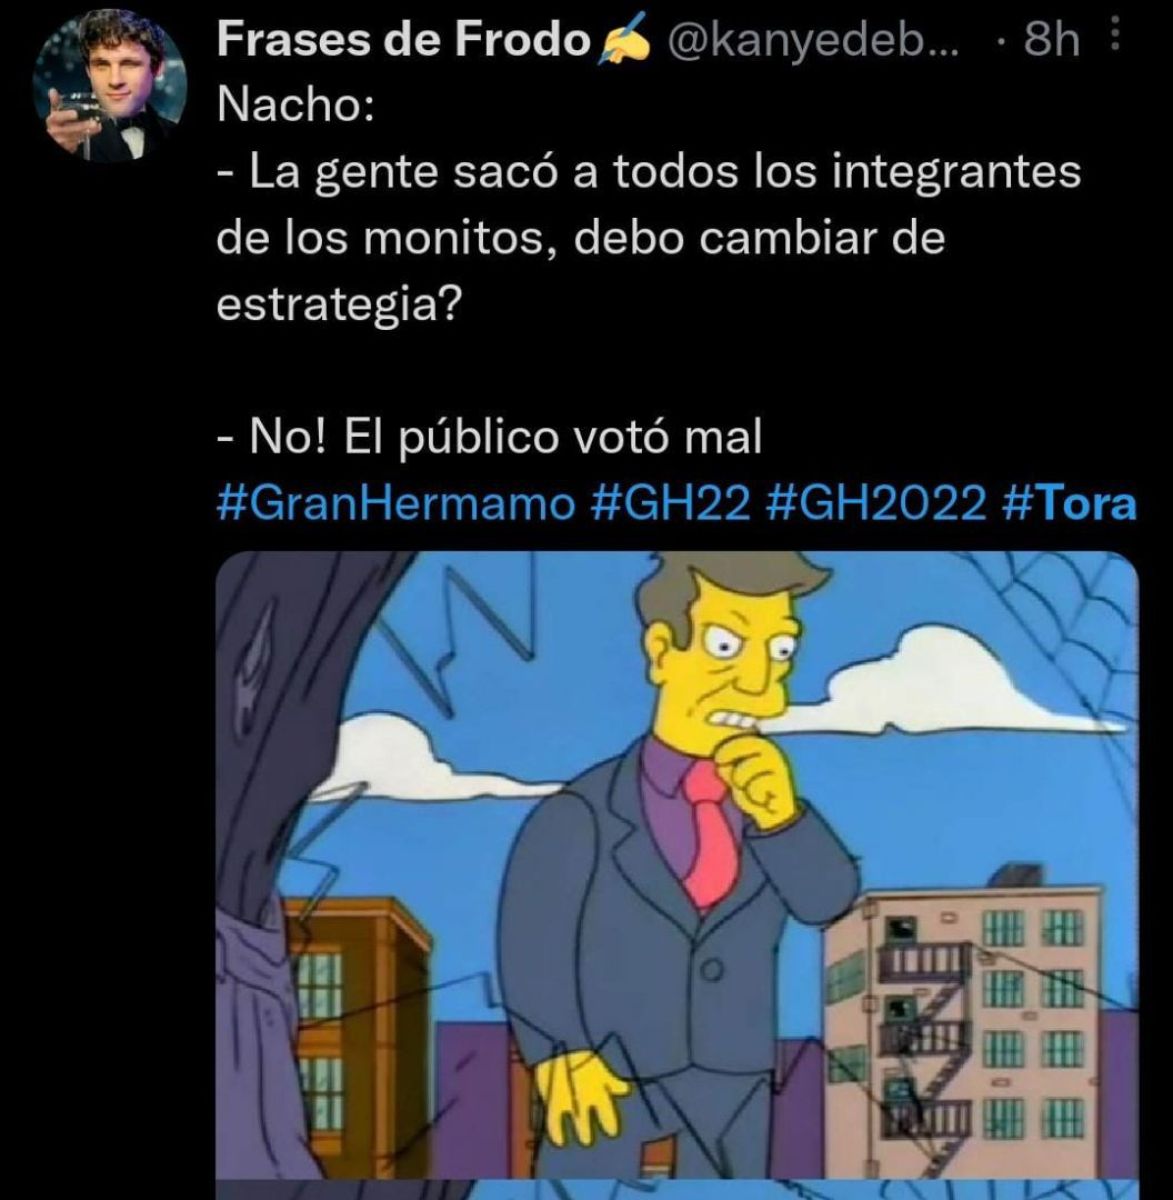The image size is (1173, 1200).
Task: Click the tweet text starting with 'Nacho:'
Action: (x=650, y=272)
